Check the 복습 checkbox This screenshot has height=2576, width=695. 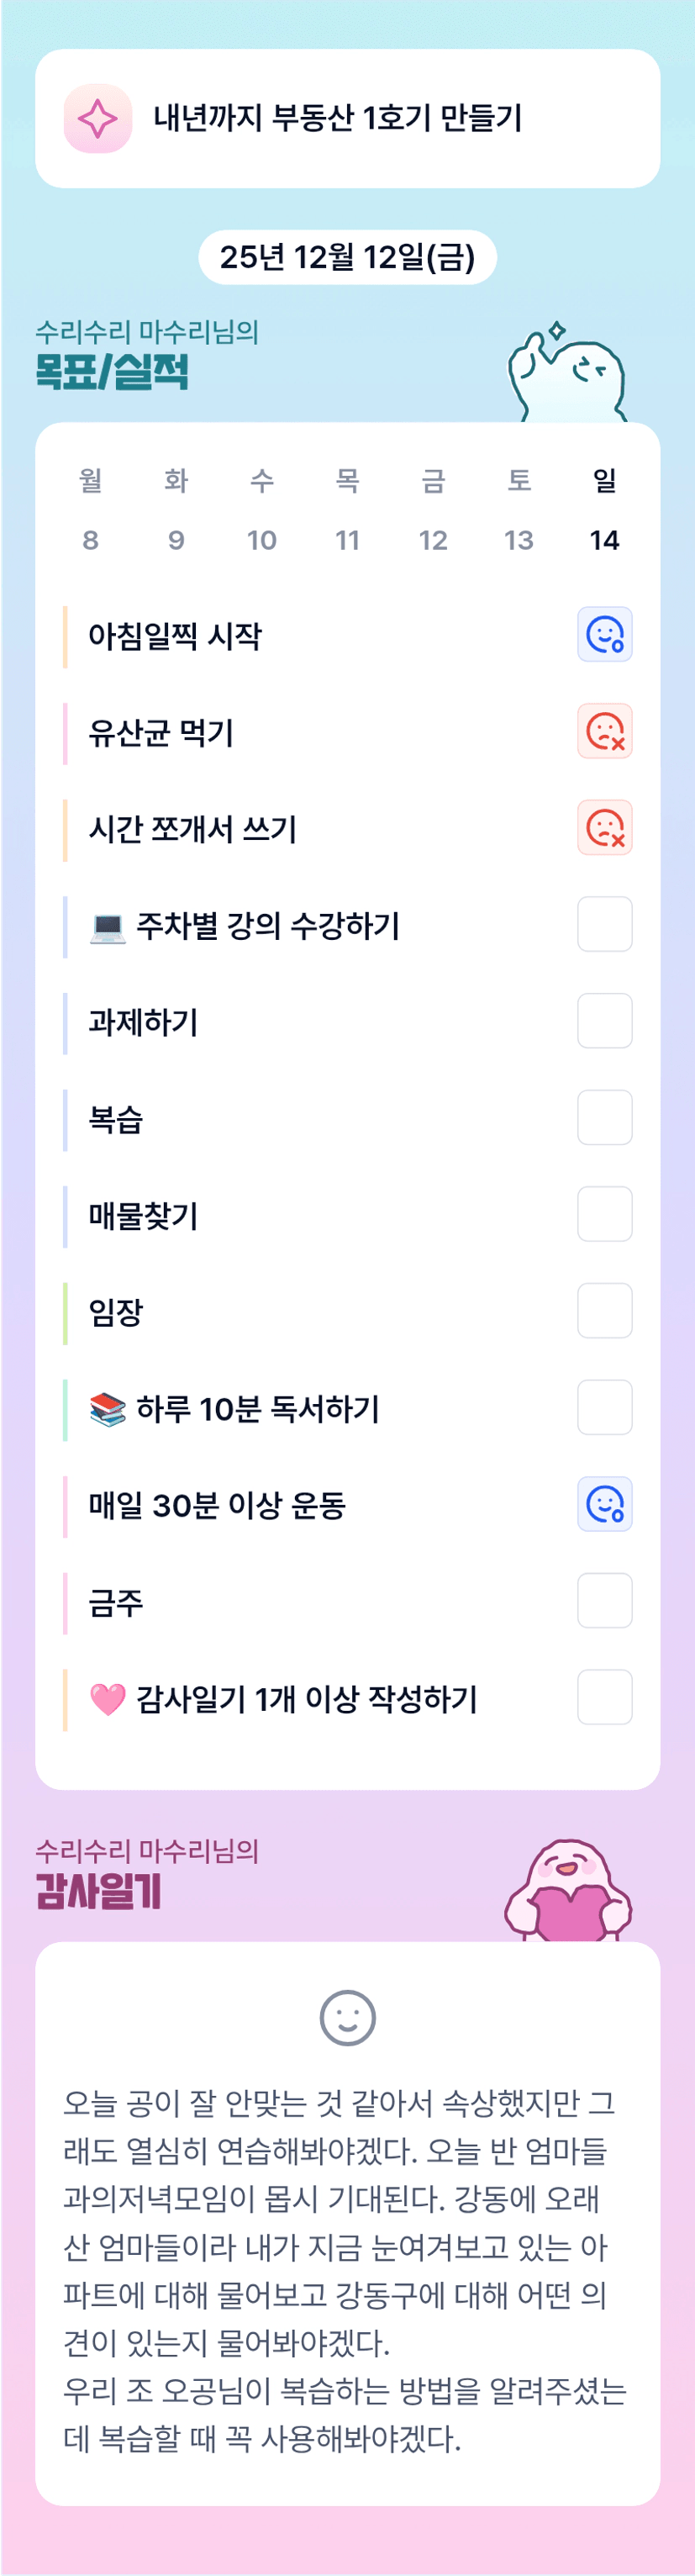pos(604,1118)
